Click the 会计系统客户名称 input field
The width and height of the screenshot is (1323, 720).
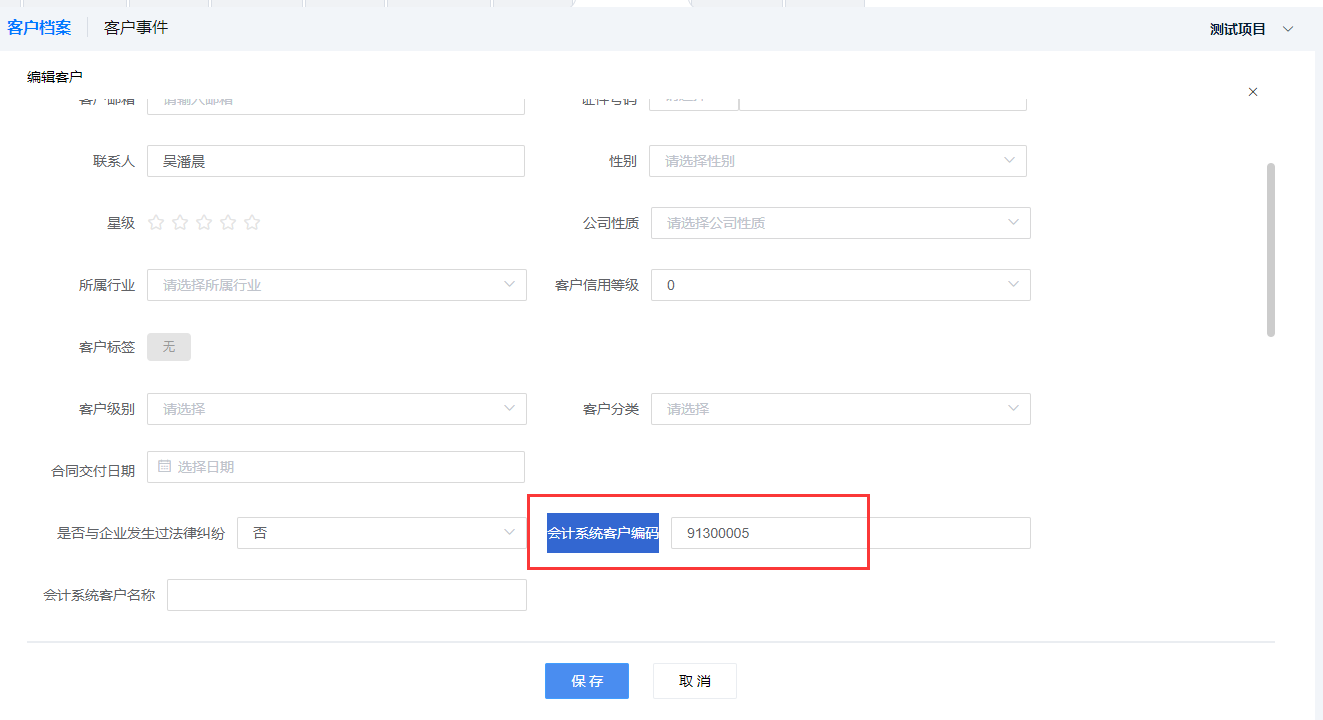[346, 595]
